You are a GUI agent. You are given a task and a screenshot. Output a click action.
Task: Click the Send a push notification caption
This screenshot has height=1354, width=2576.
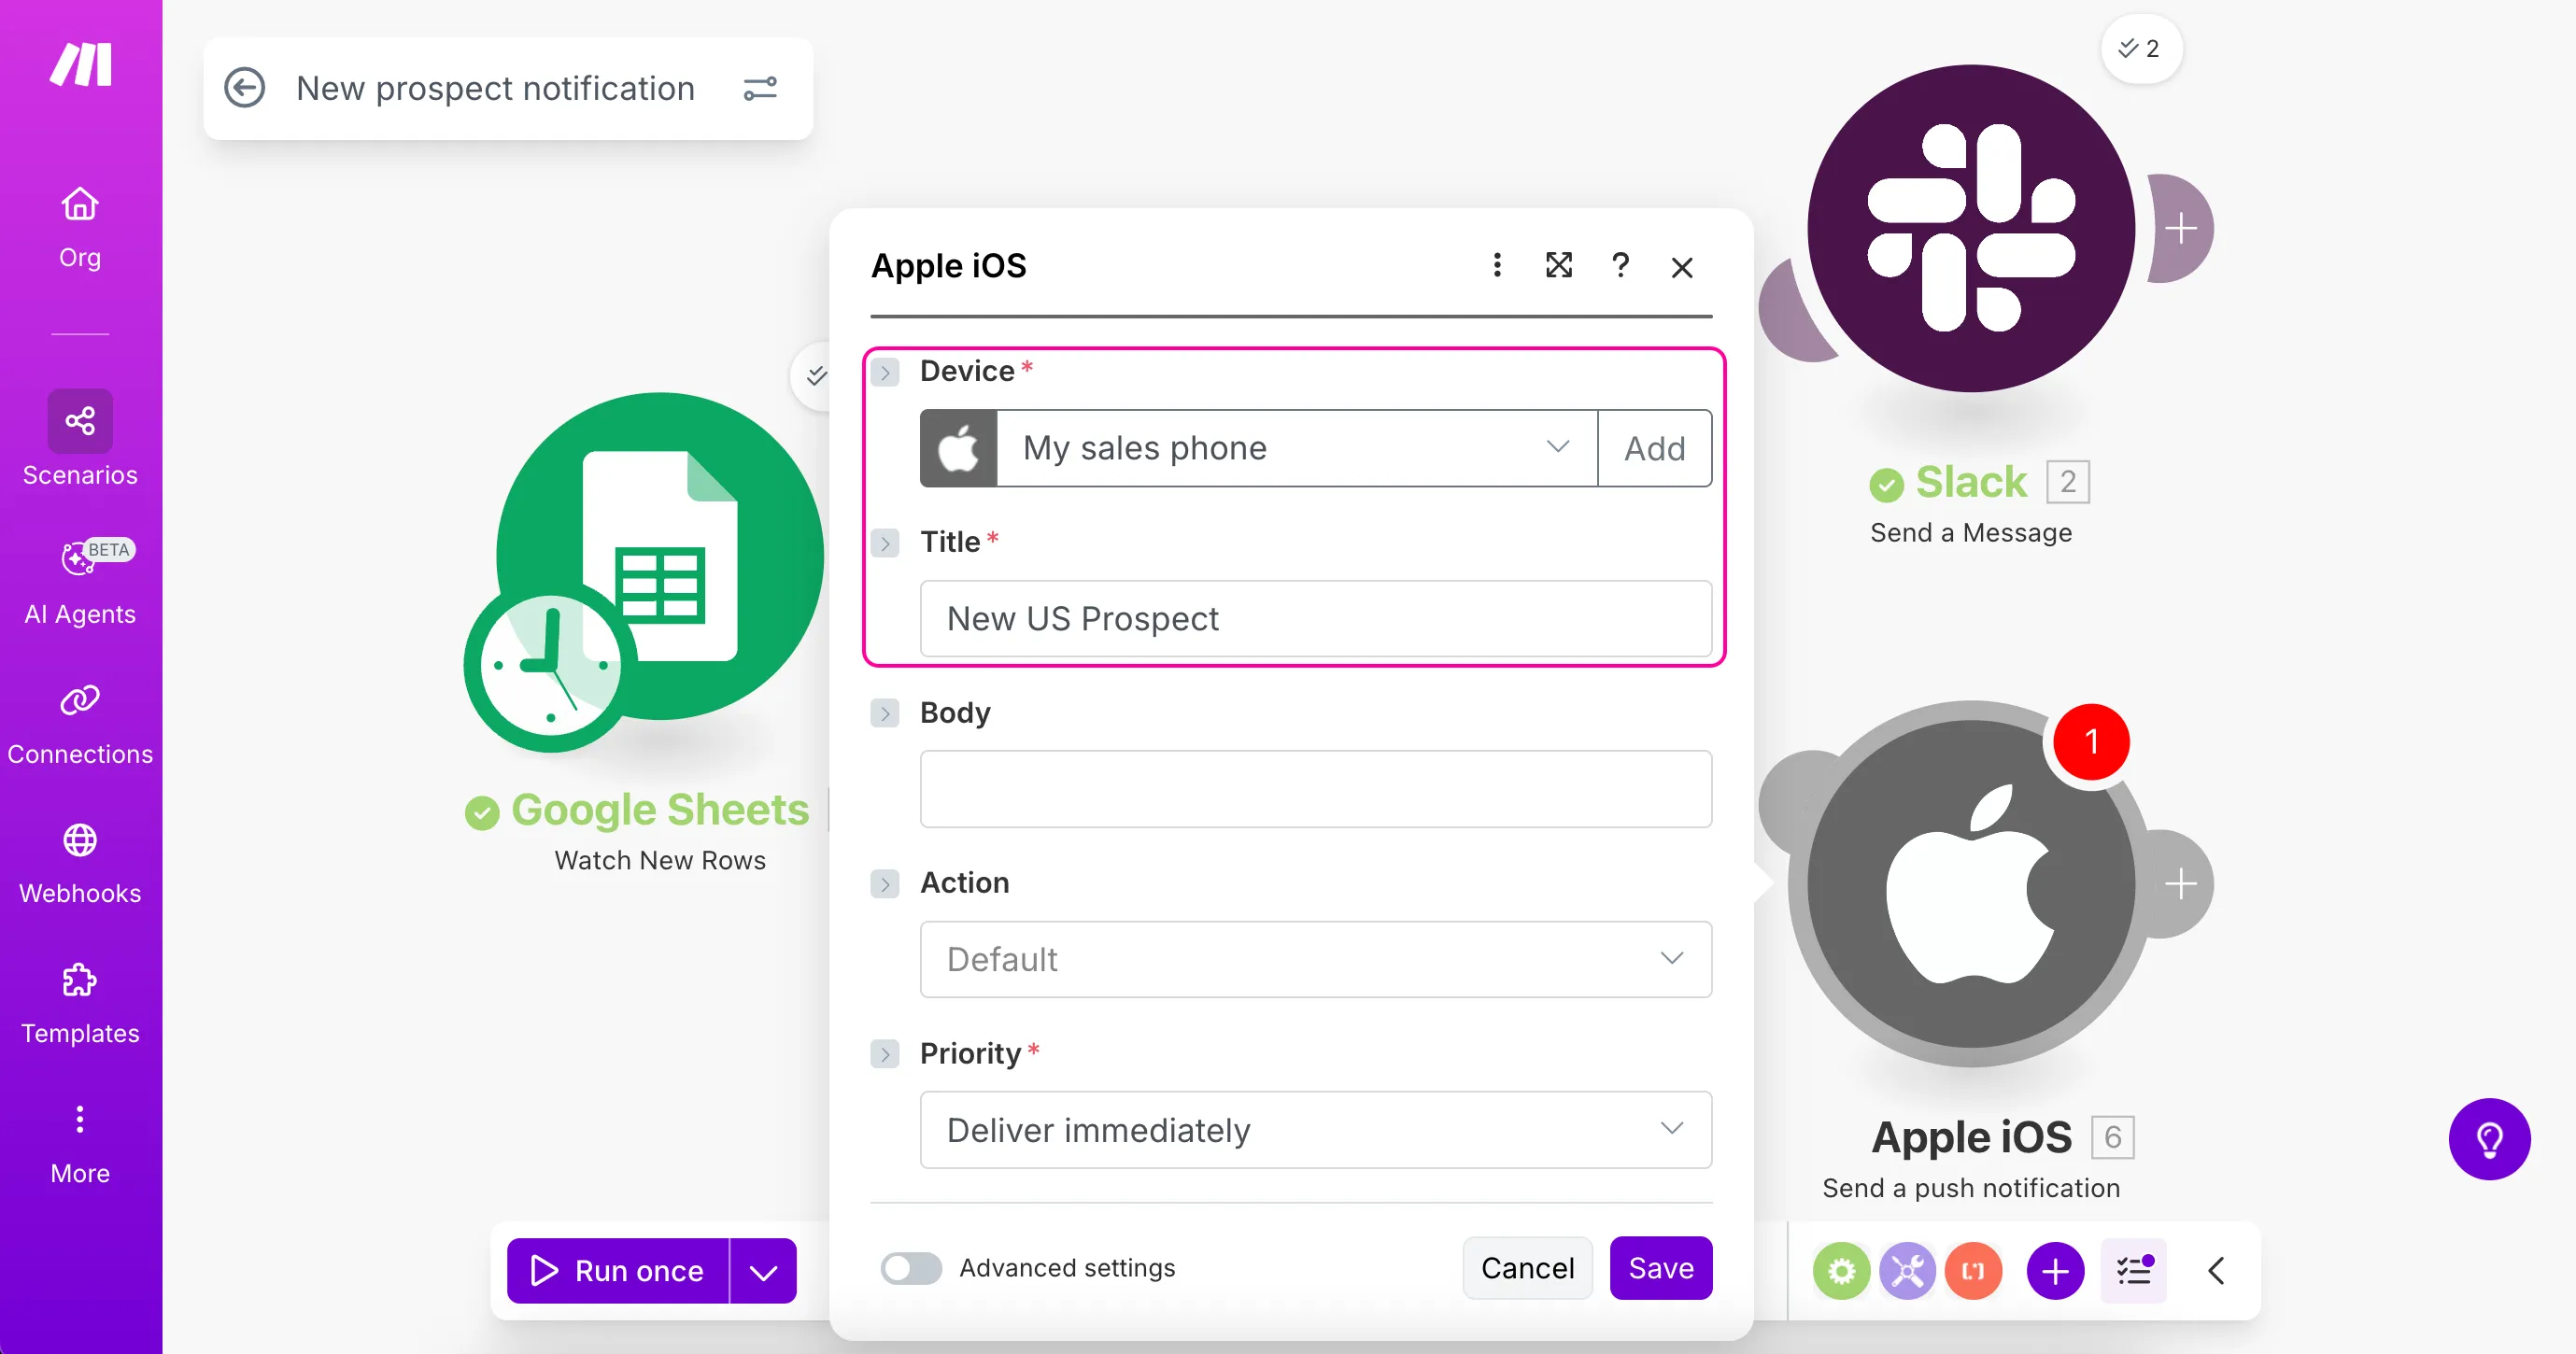[1971, 1188]
